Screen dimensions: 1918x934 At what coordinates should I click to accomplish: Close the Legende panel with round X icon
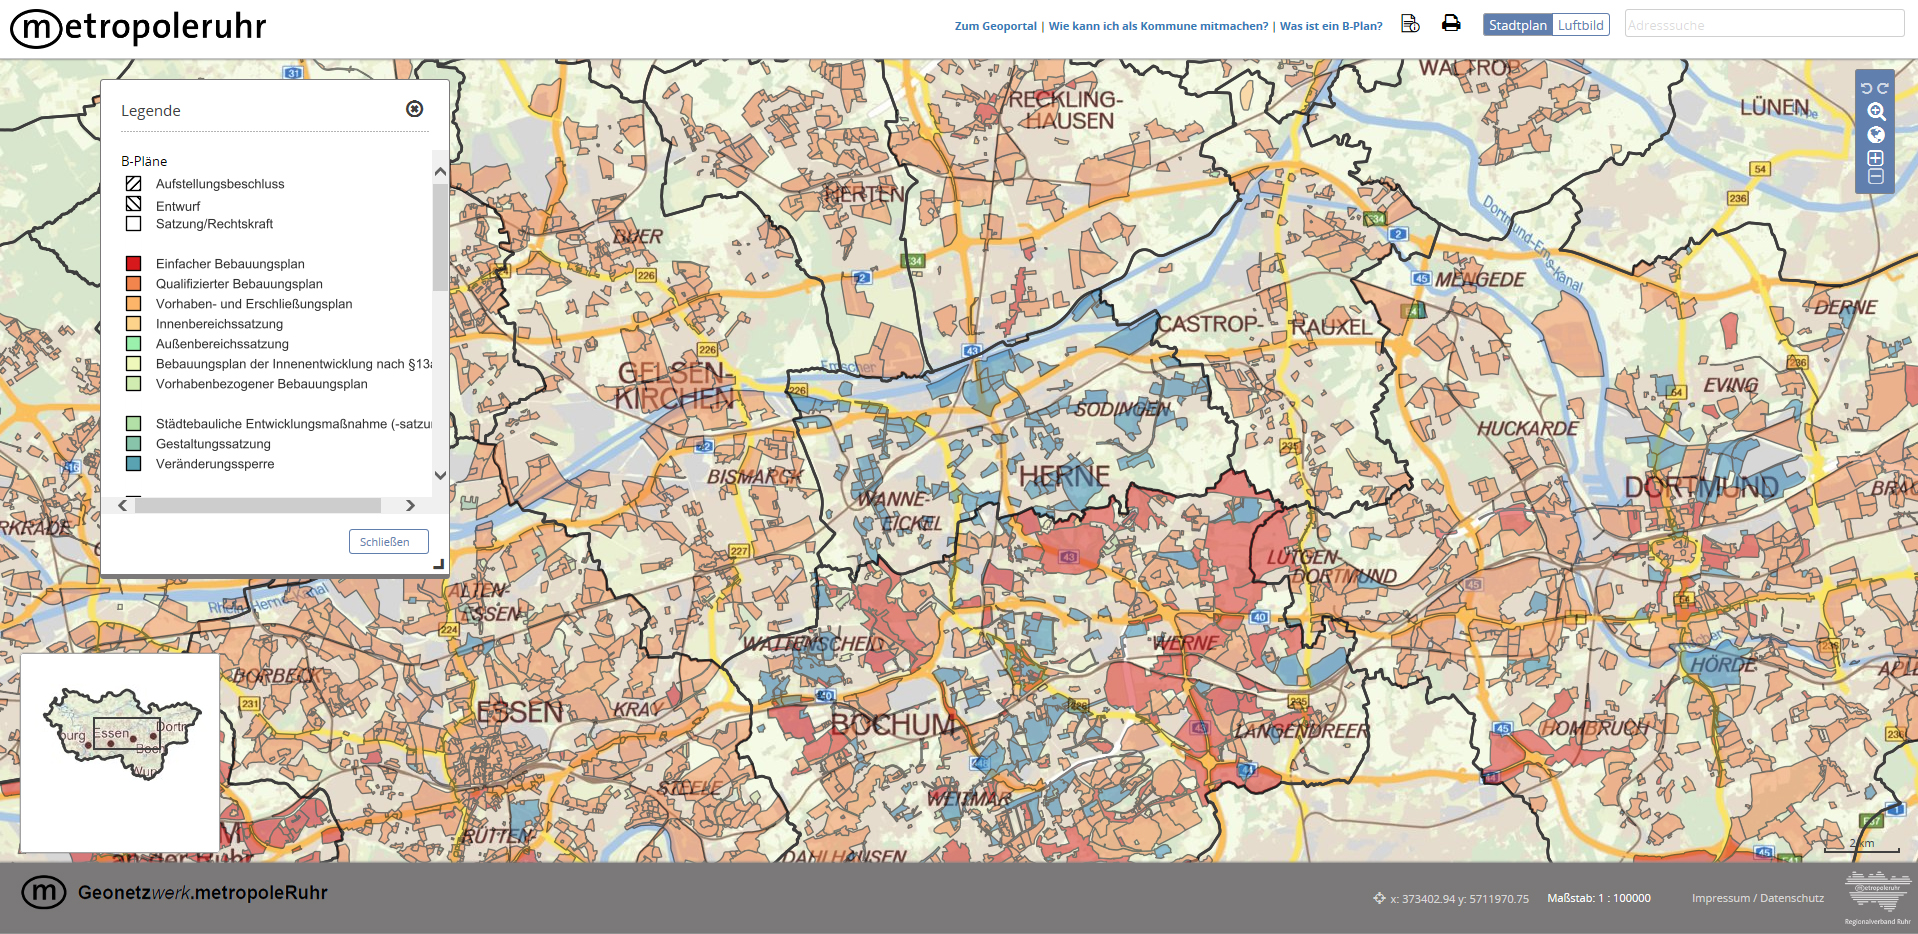pyautogui.click(x=414, y=109)
